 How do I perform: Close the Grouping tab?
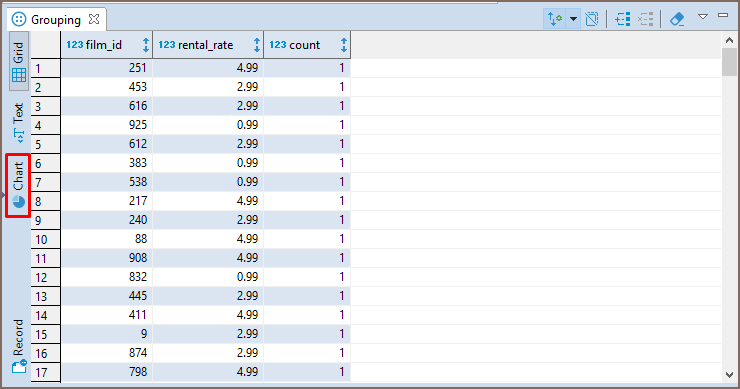pyautogui.click(x=94, y=19)
